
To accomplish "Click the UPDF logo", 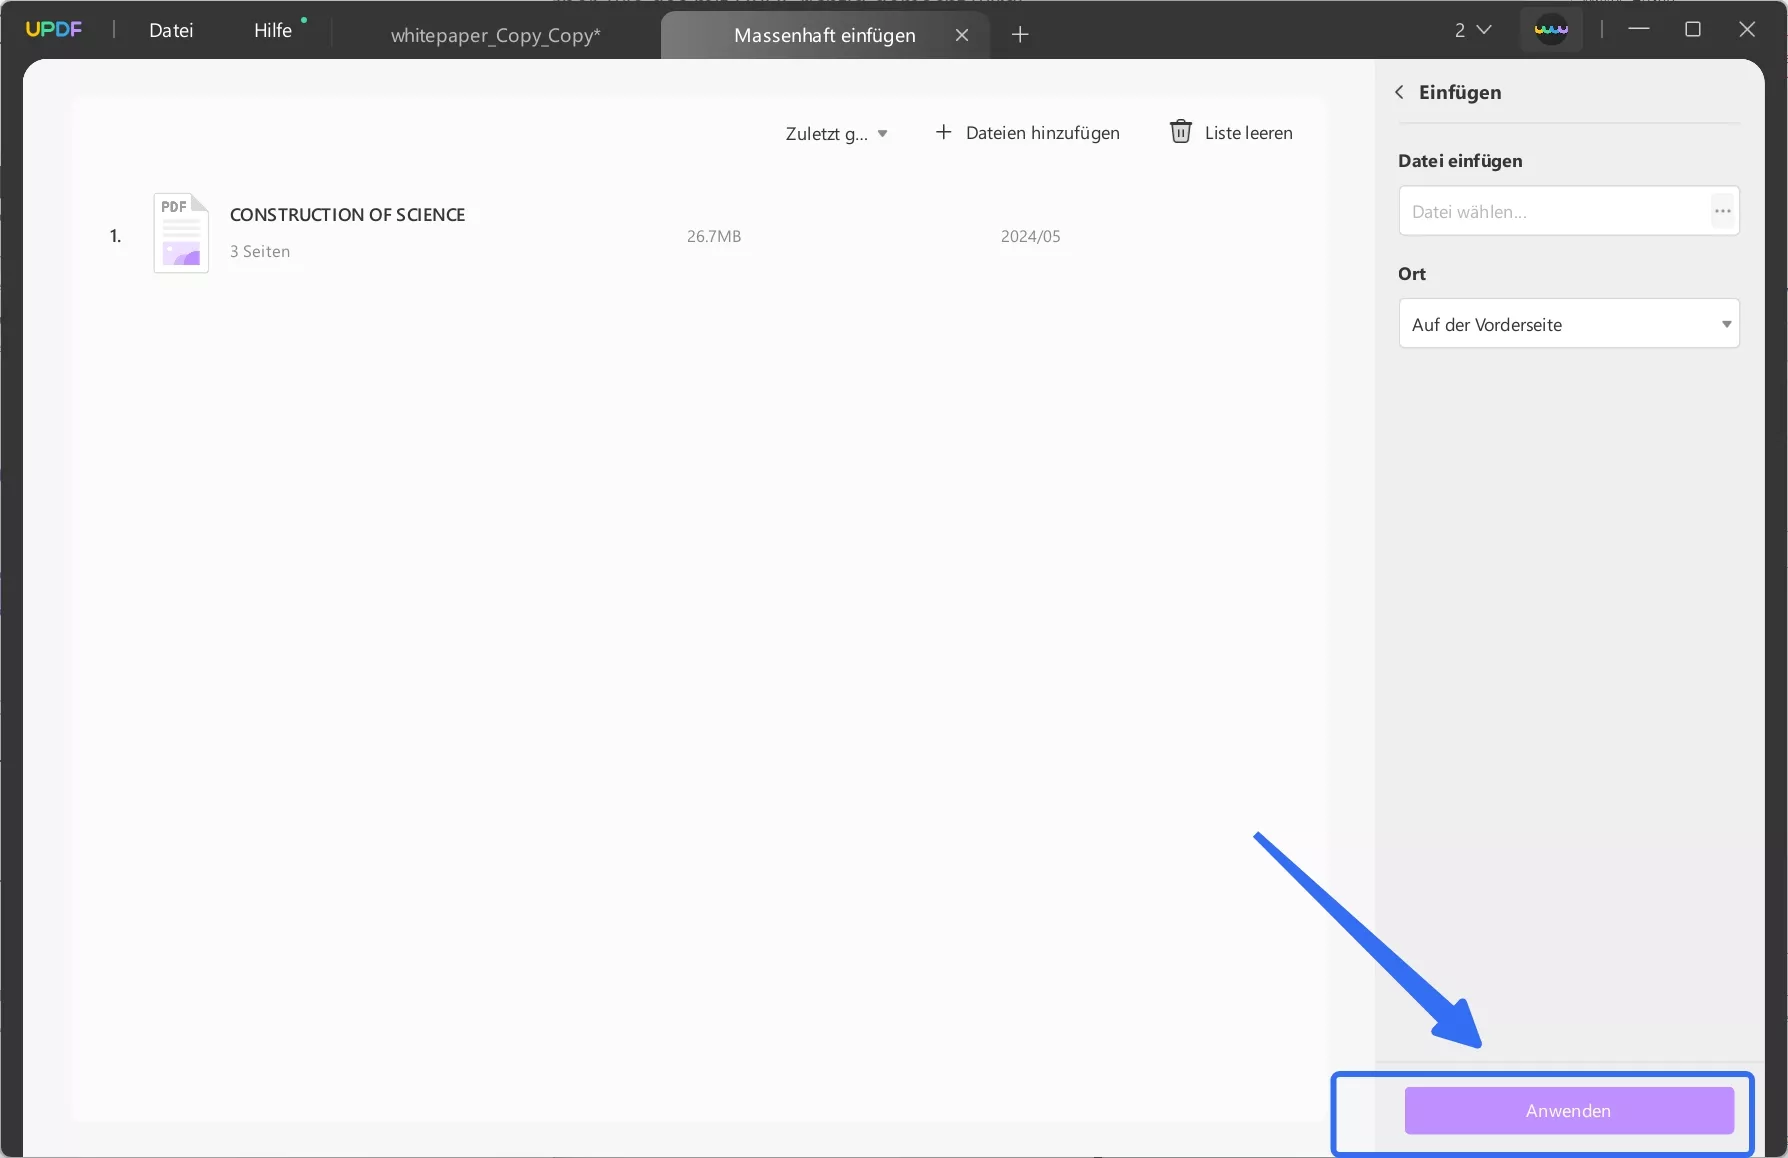I will 54,29.
